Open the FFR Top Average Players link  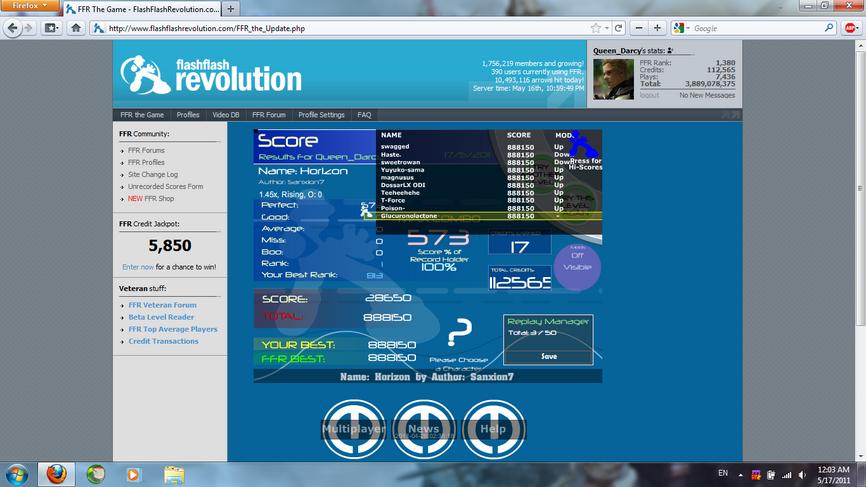(173, 329)
